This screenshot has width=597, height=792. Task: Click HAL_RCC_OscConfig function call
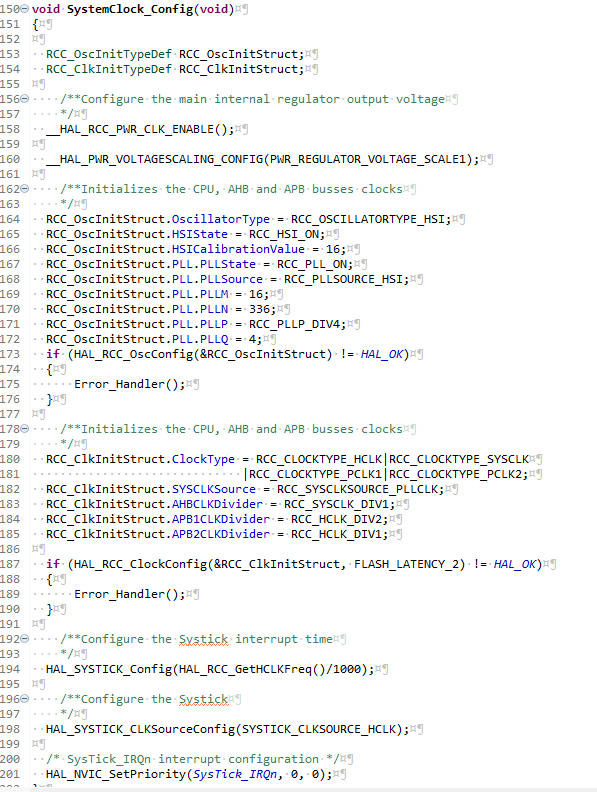click(x=133, y=355)
